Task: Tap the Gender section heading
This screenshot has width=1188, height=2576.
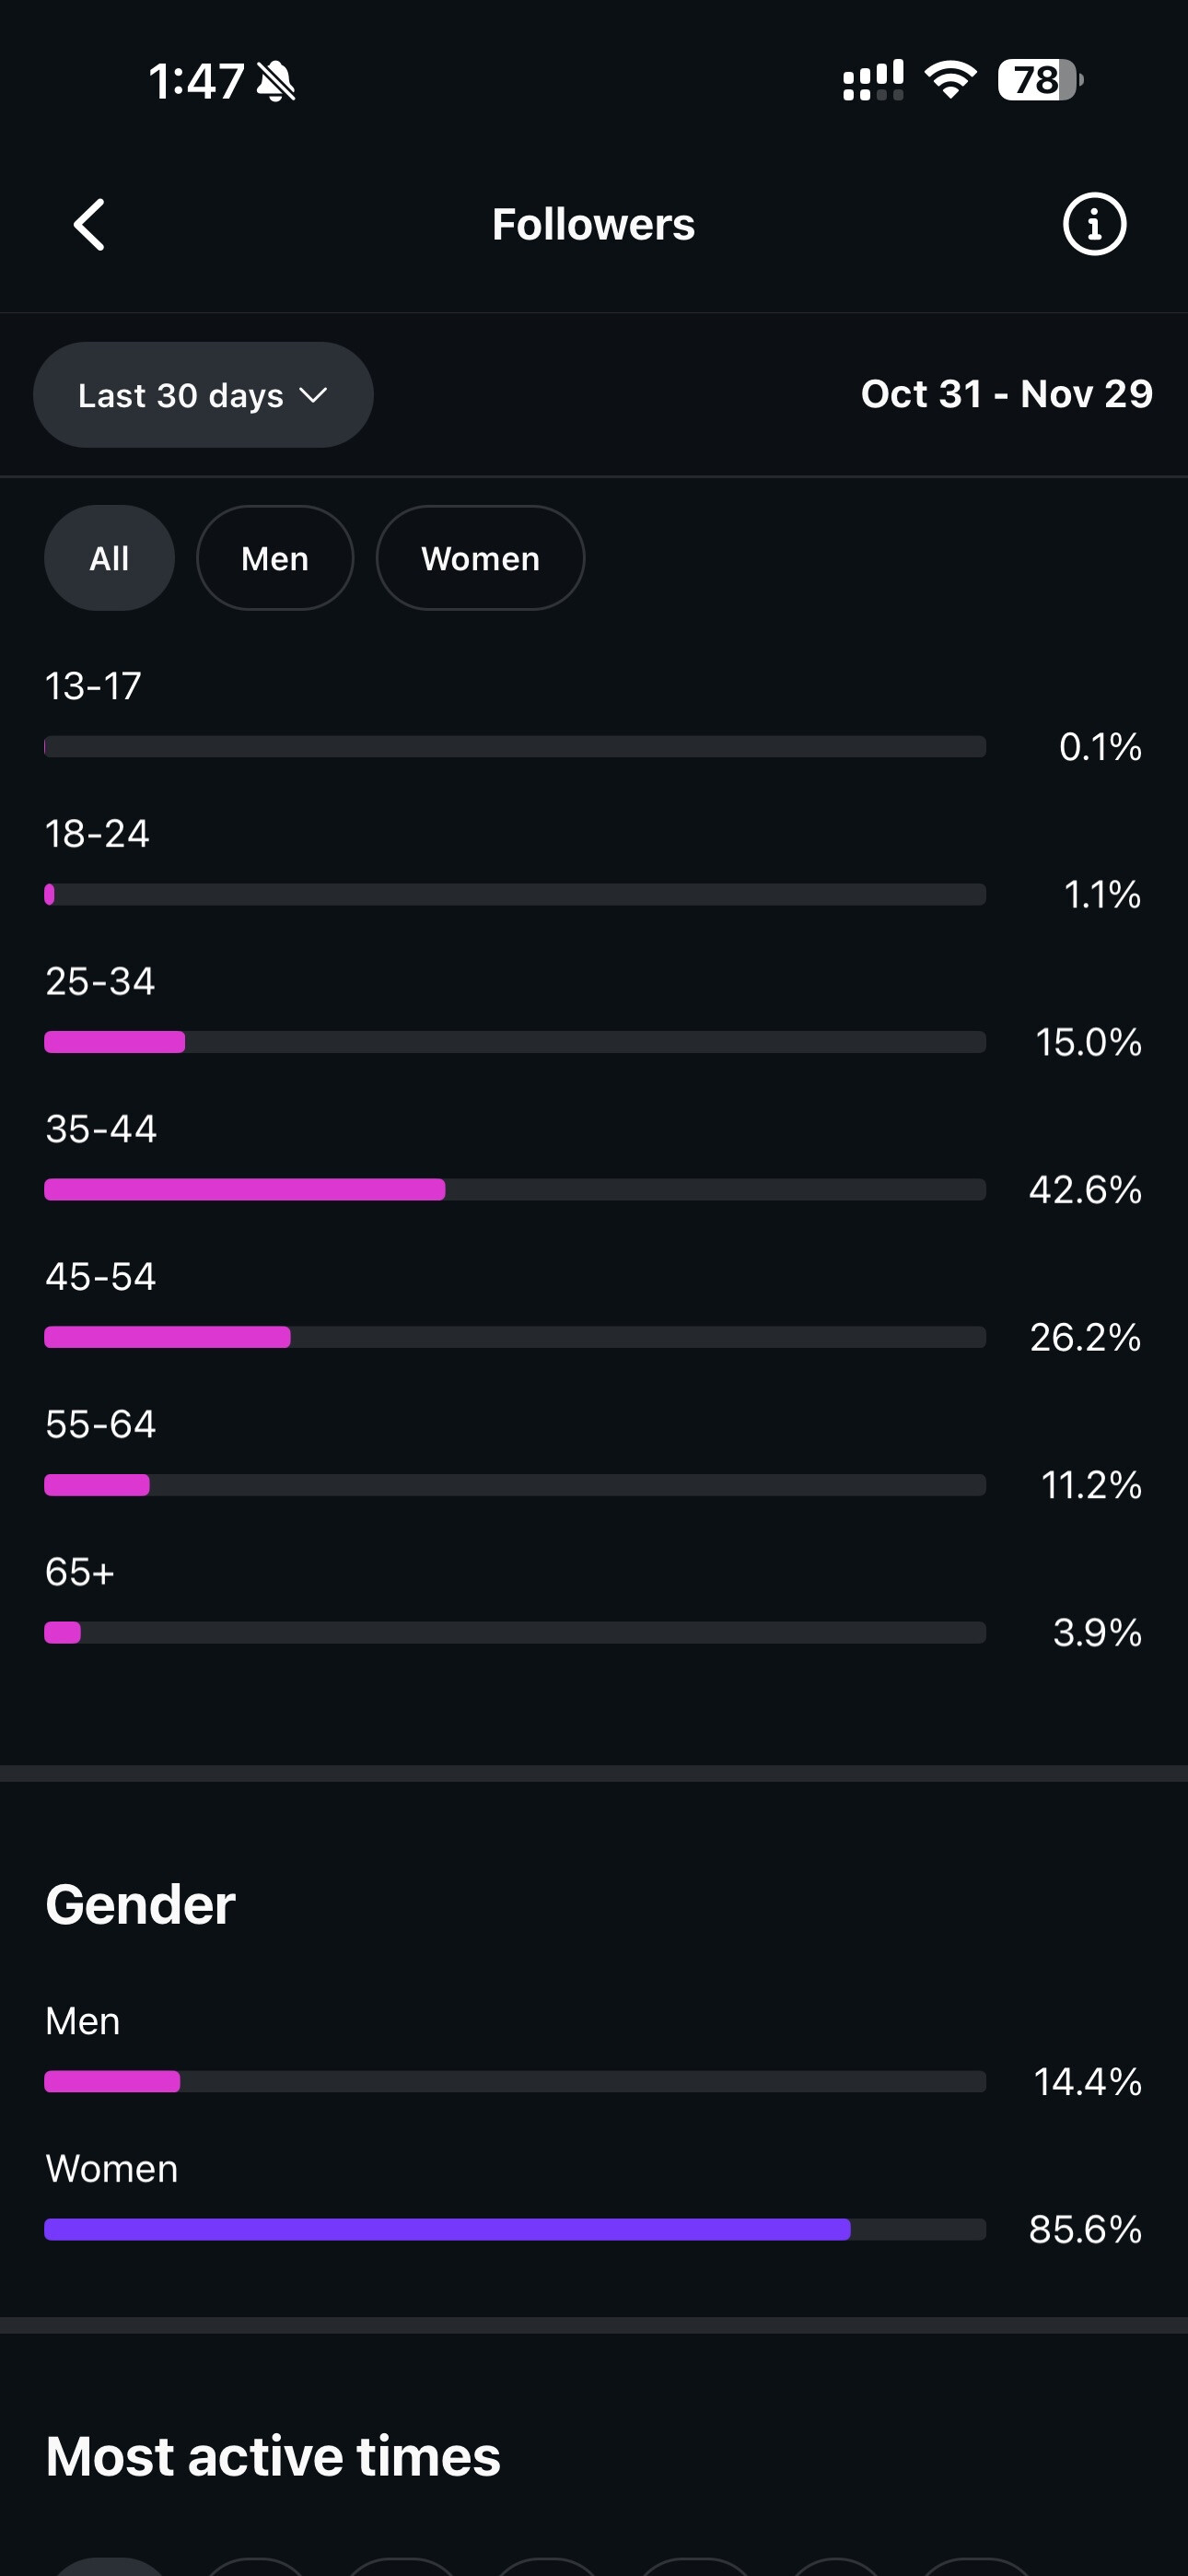Action: click(x=141, y=1904)
